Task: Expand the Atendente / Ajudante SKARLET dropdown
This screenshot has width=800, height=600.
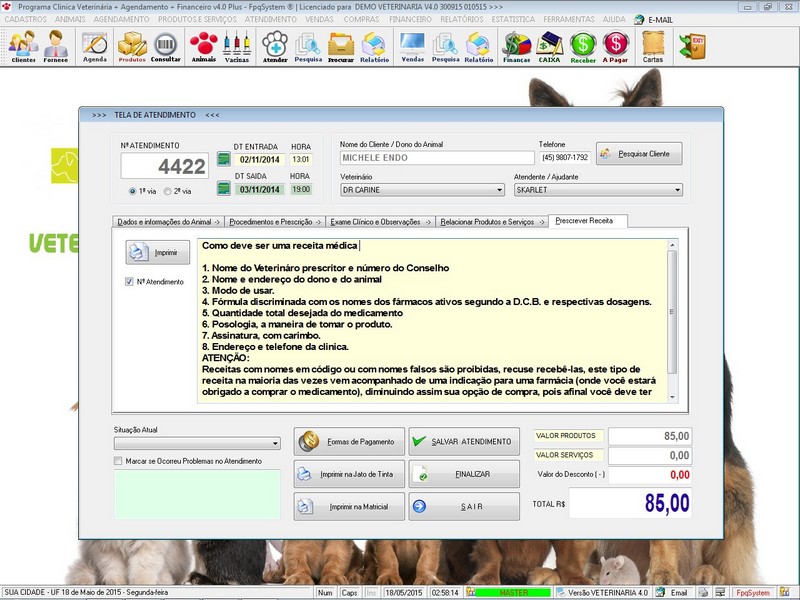Action: [678, 190]
